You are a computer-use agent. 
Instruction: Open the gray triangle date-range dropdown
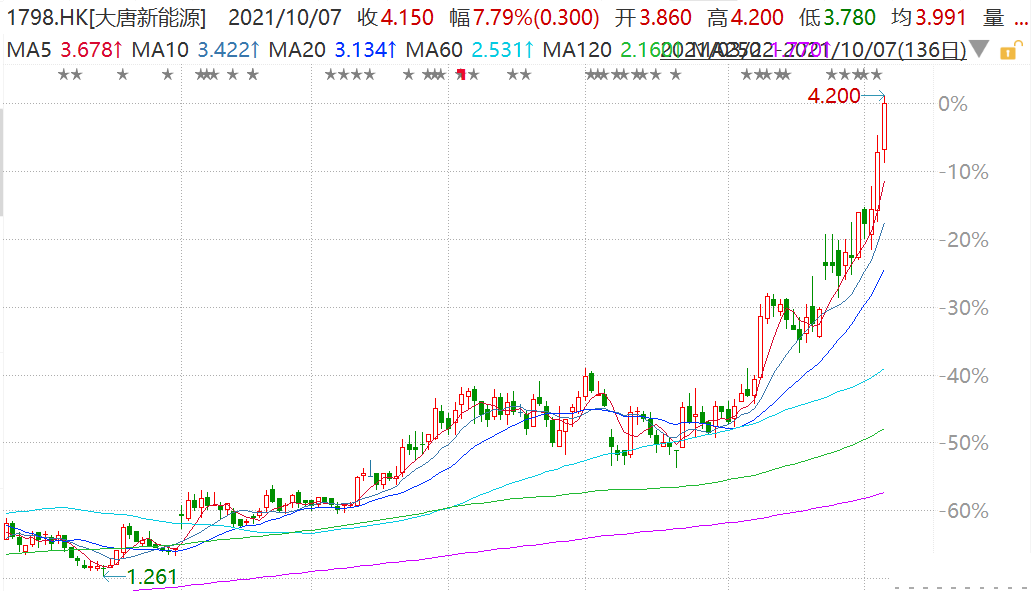click(979, 49)
